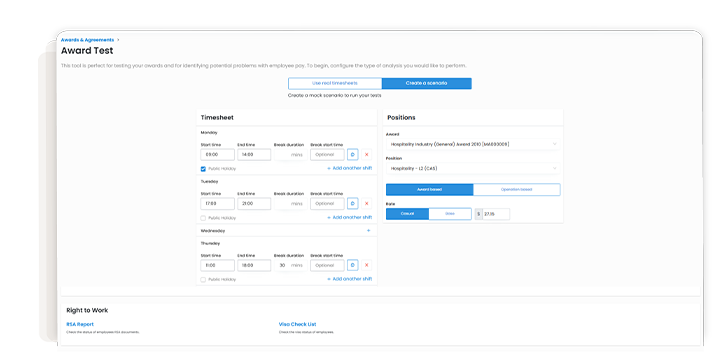The image size is (720, 363).
Task: Uncheck Monday's Public Holiday checkbox
Action: click(x=203, y=169)
